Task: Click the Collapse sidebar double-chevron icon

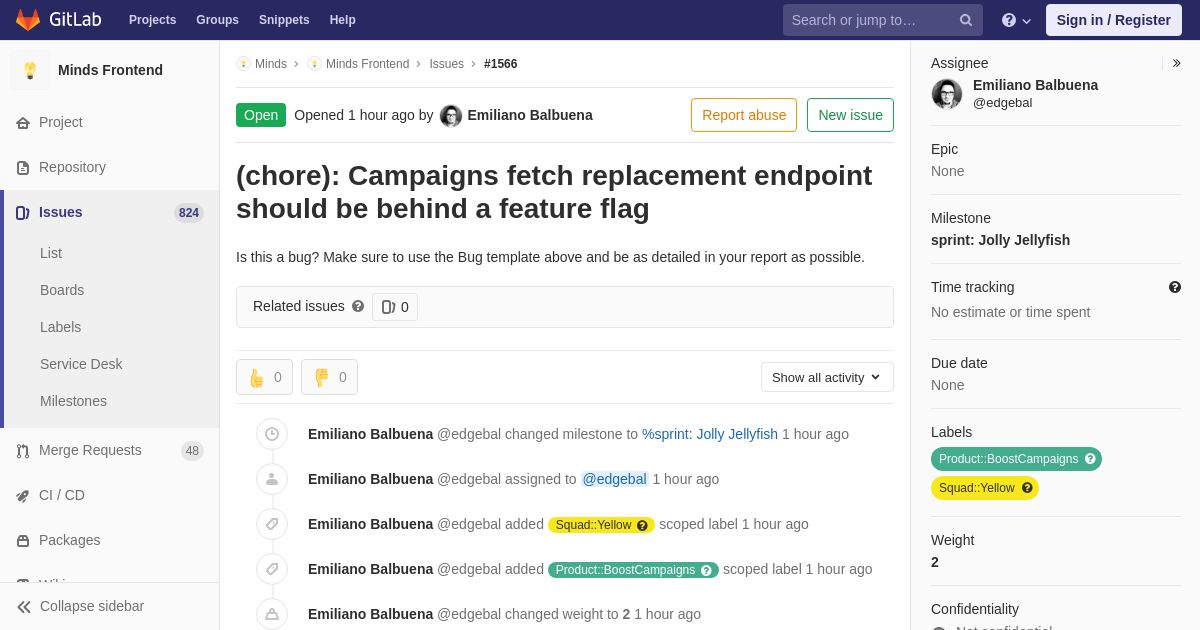Action: pos(24,607)
